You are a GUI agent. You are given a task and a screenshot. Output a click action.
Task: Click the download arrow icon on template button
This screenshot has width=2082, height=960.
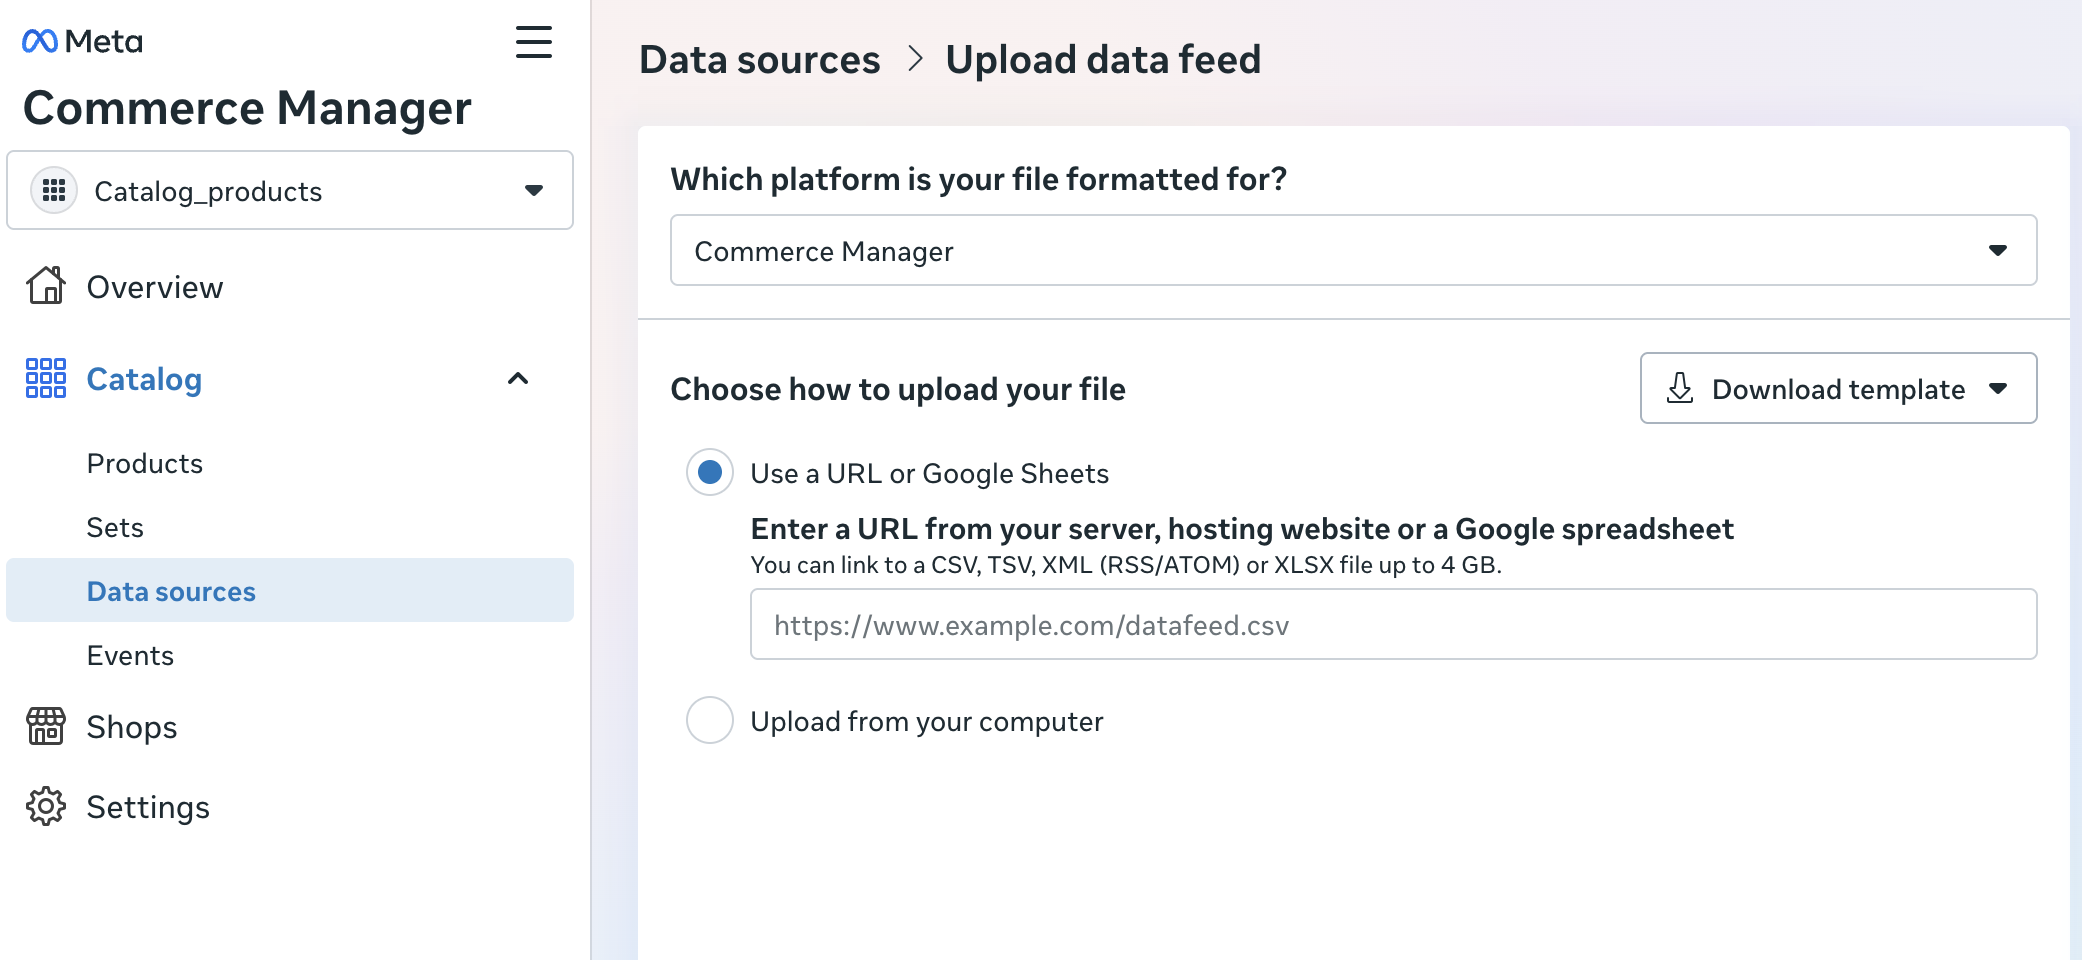[1680, 388]
